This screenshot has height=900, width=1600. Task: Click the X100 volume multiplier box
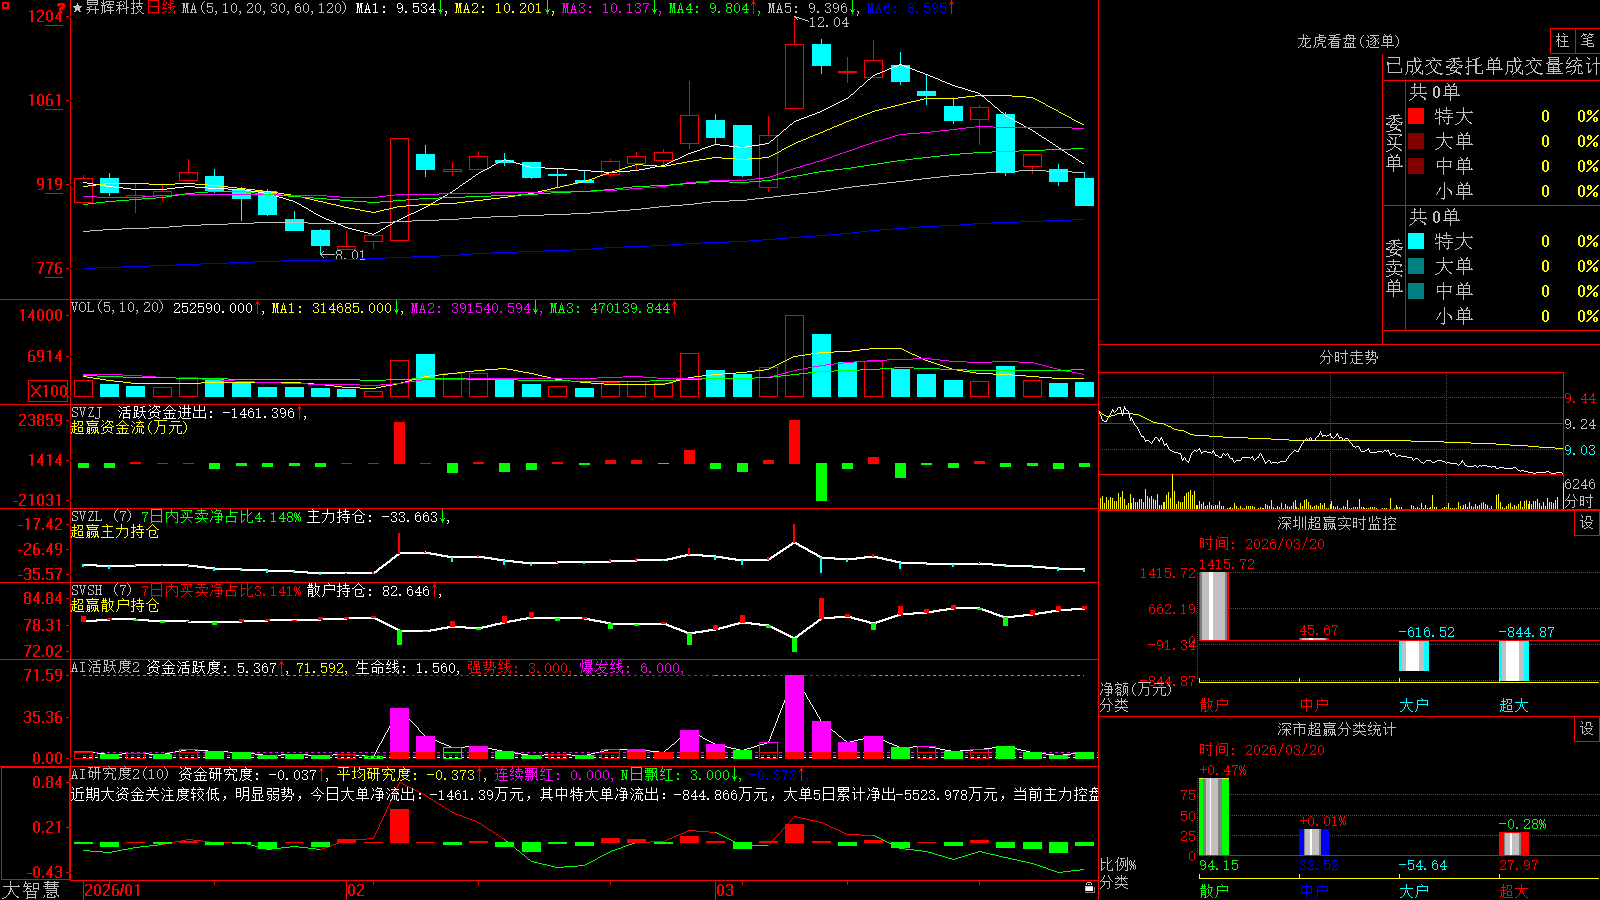(x=49, y=391)
